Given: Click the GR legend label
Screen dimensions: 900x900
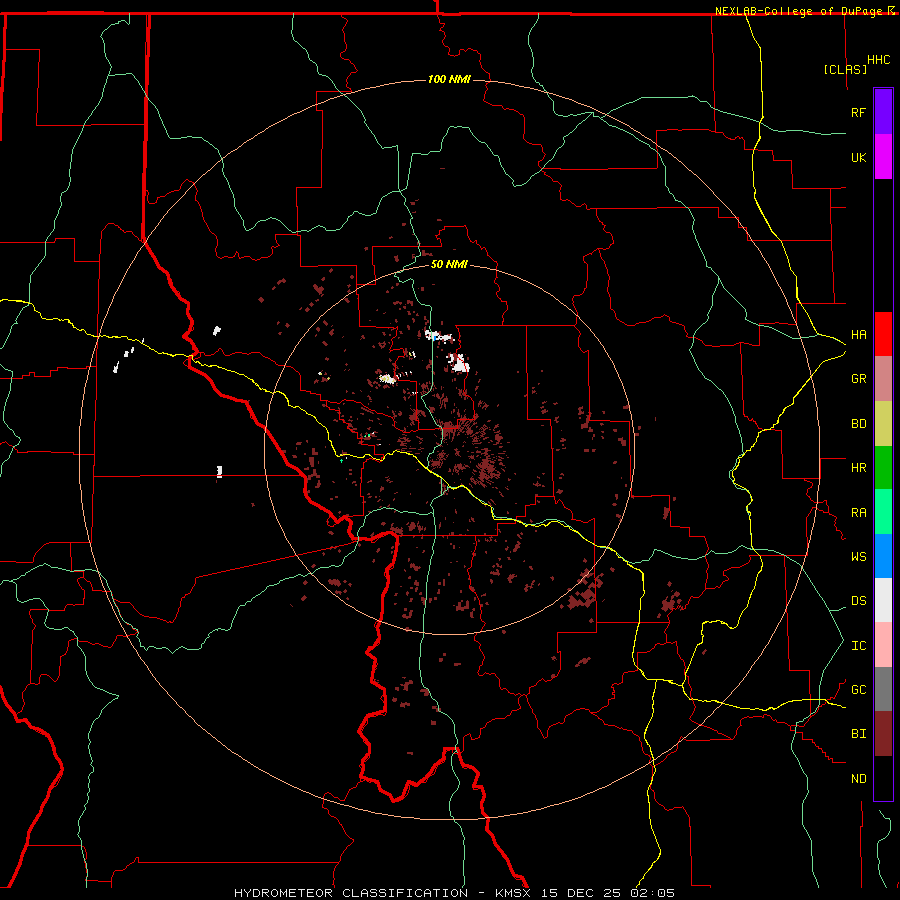Looking at the screenshot, I should (x=858, y=379).
